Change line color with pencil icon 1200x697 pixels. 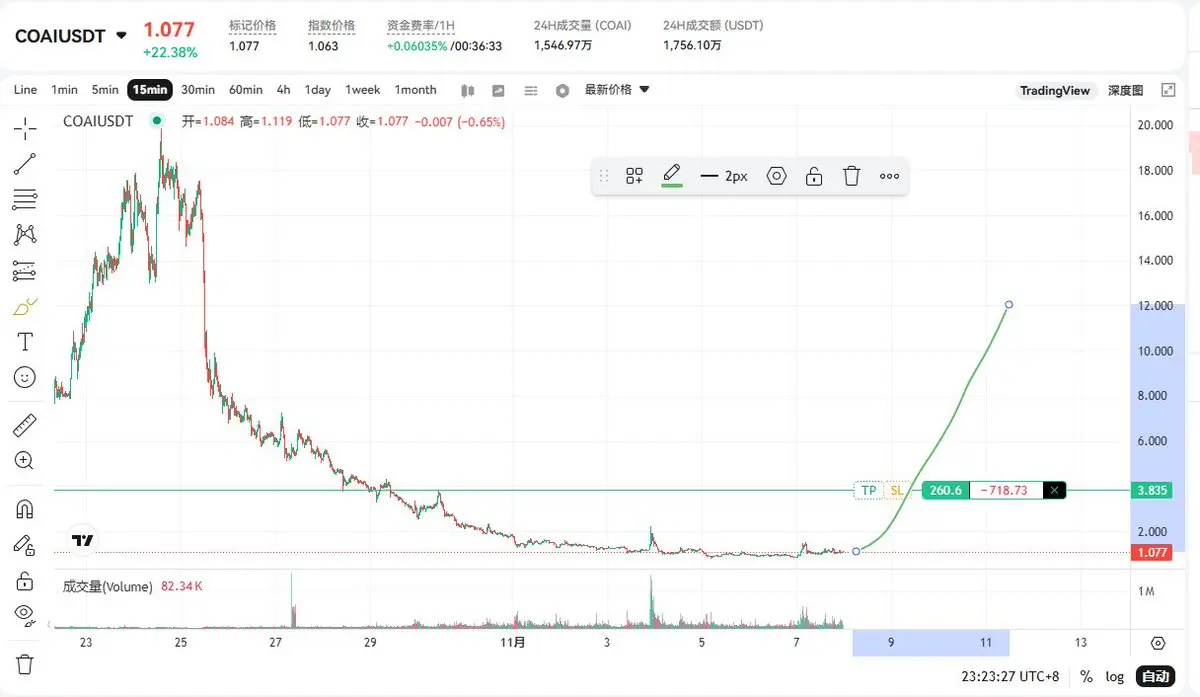pos(672,175)
